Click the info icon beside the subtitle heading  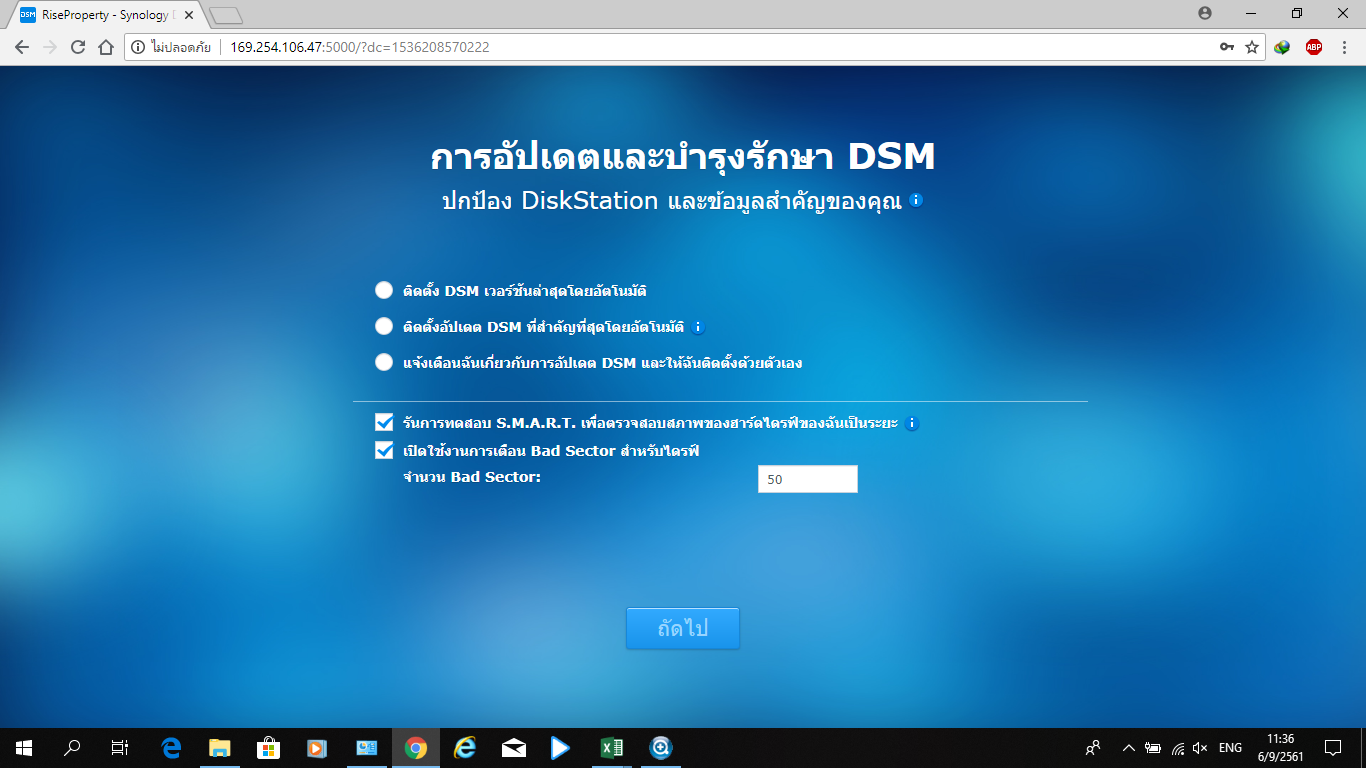[916, 200]
